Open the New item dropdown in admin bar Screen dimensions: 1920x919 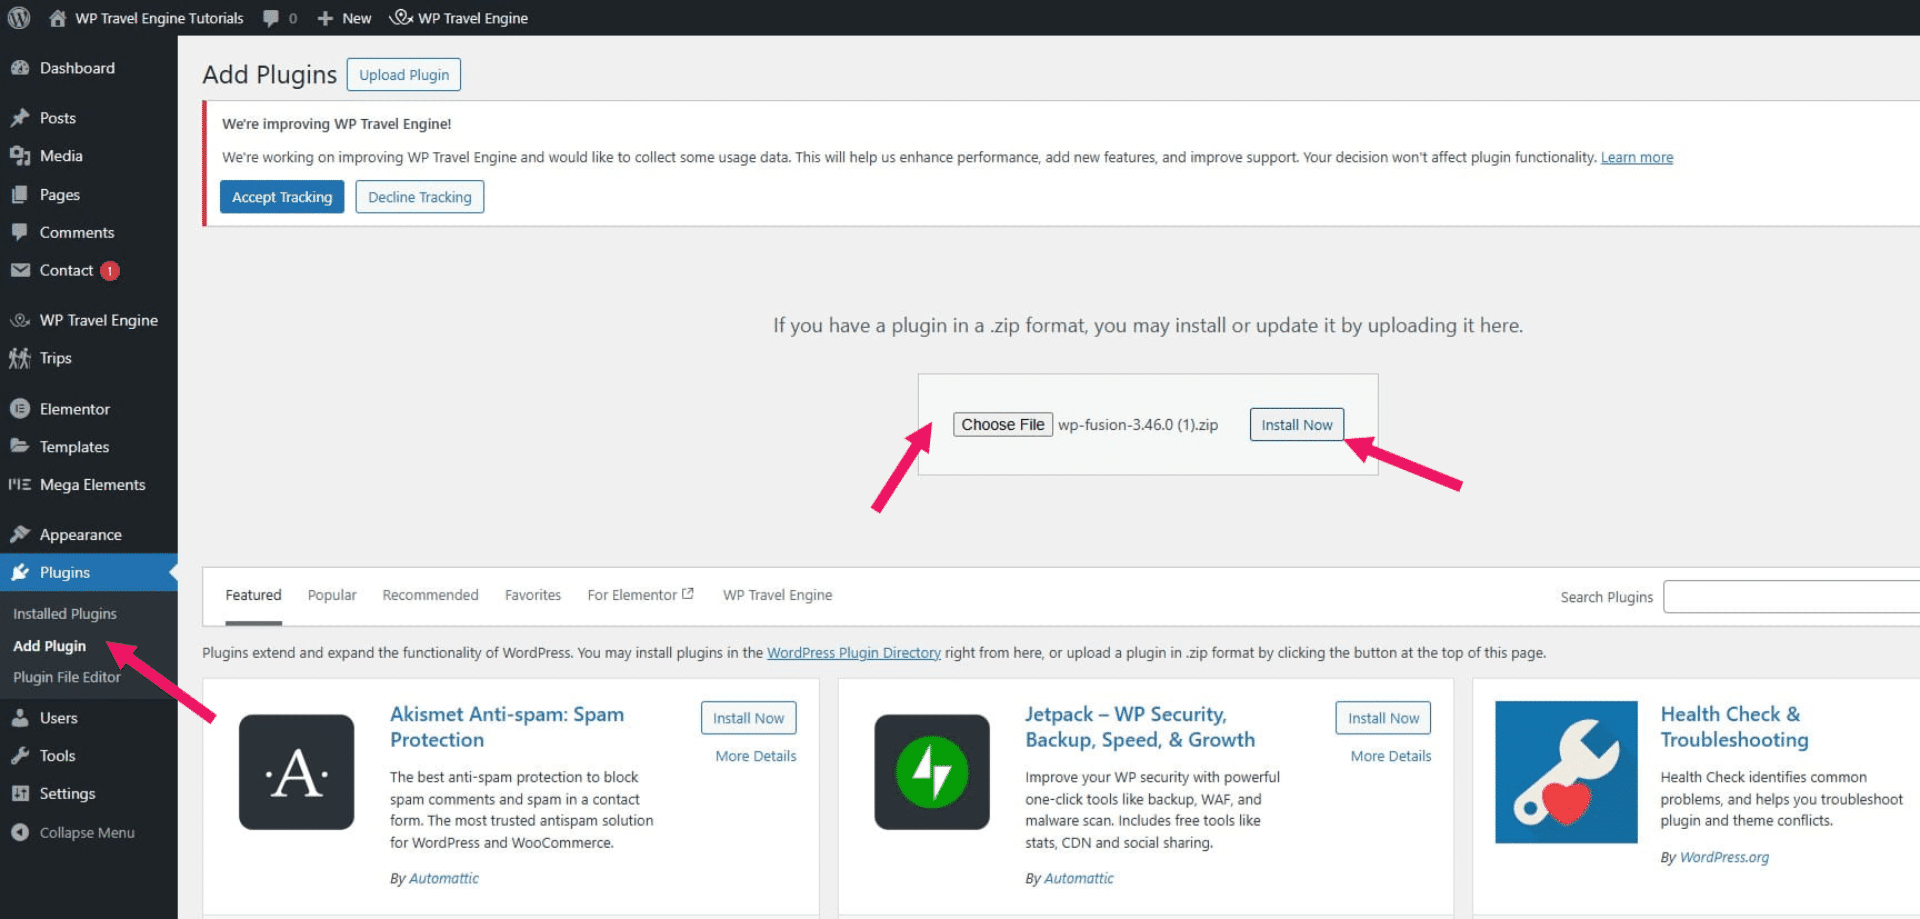[x=344, y=17]
